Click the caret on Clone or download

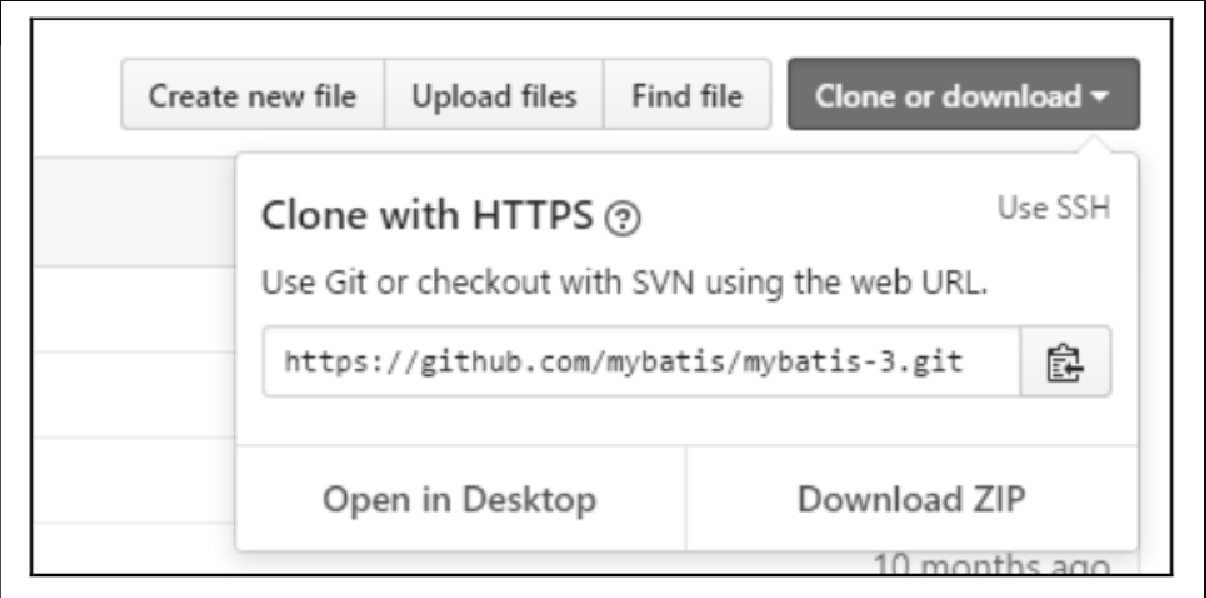tap(1101, 97)
